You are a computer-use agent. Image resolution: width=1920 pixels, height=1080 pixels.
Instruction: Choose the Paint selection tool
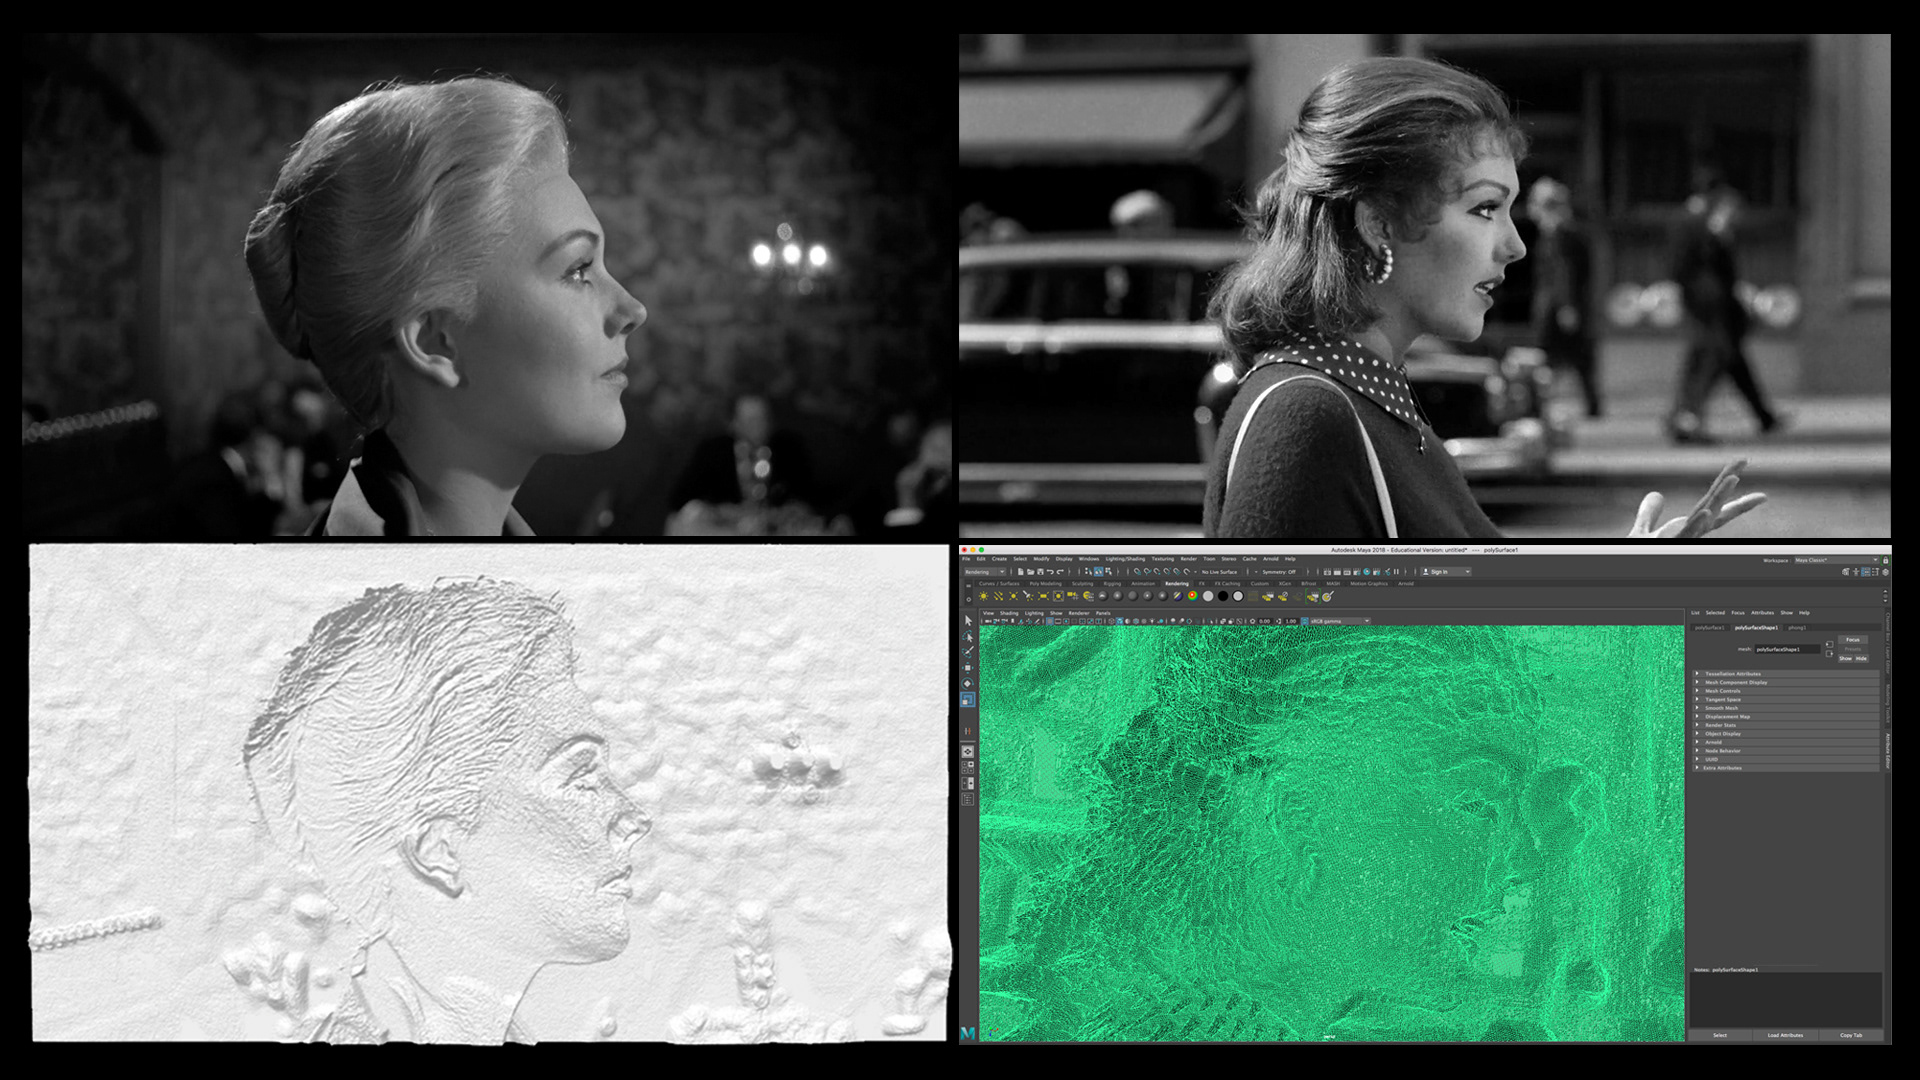(968, 651)
